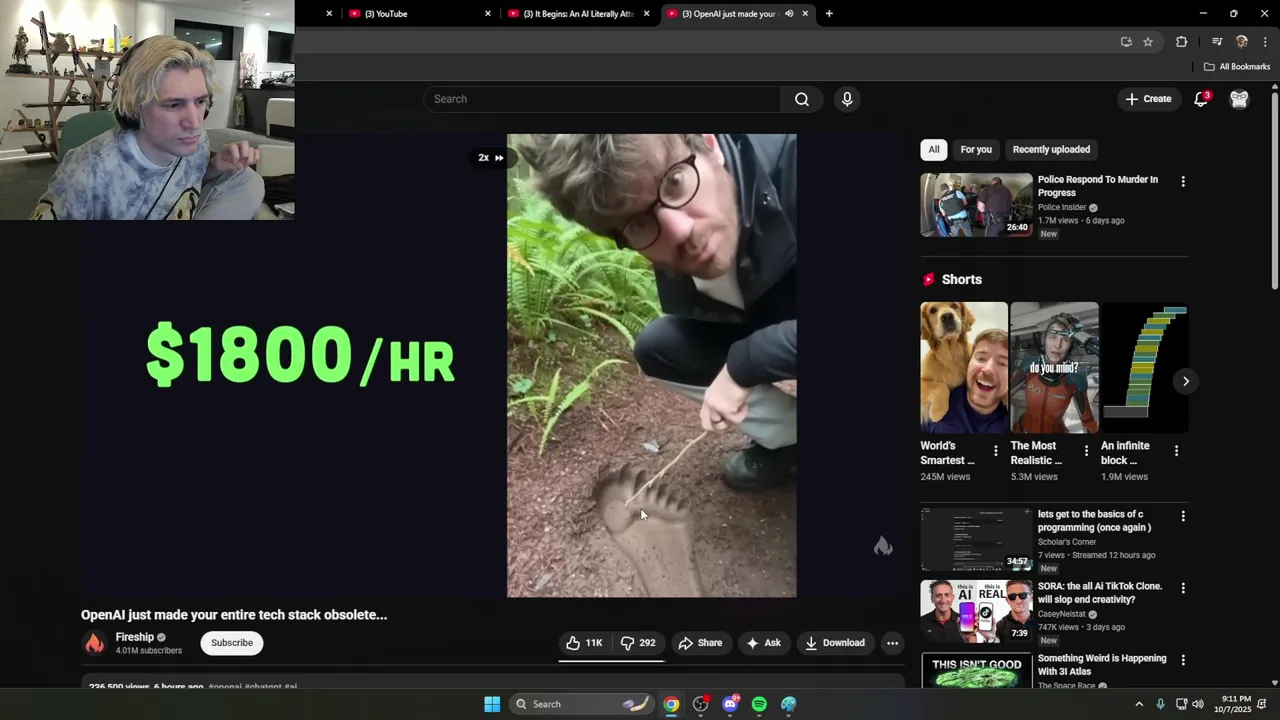Open the Fireship channel avatar

pos(94,643)
